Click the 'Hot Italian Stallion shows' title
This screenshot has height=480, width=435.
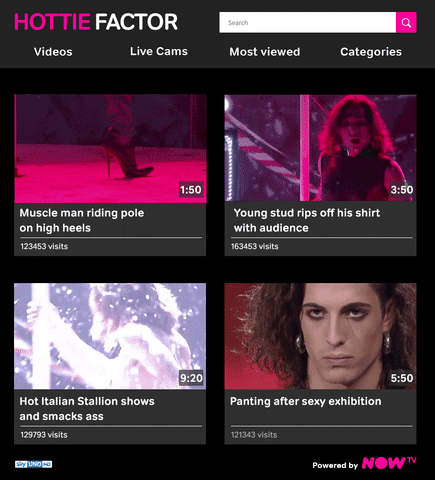[x=87, y=401]
